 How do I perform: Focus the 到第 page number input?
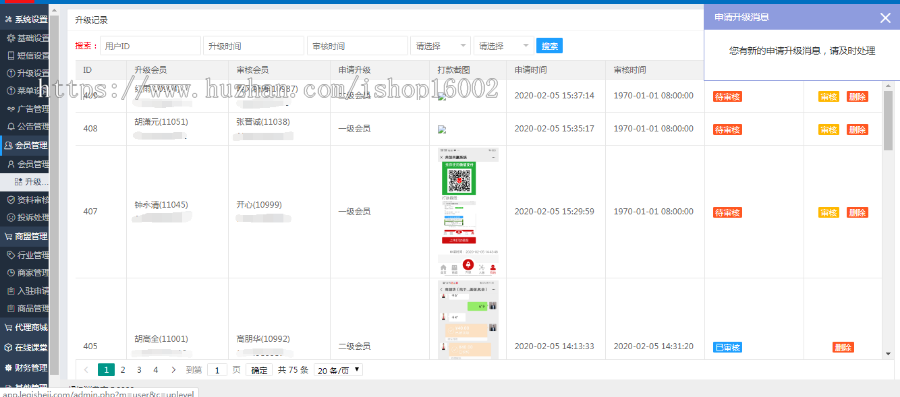pos(217,370)
